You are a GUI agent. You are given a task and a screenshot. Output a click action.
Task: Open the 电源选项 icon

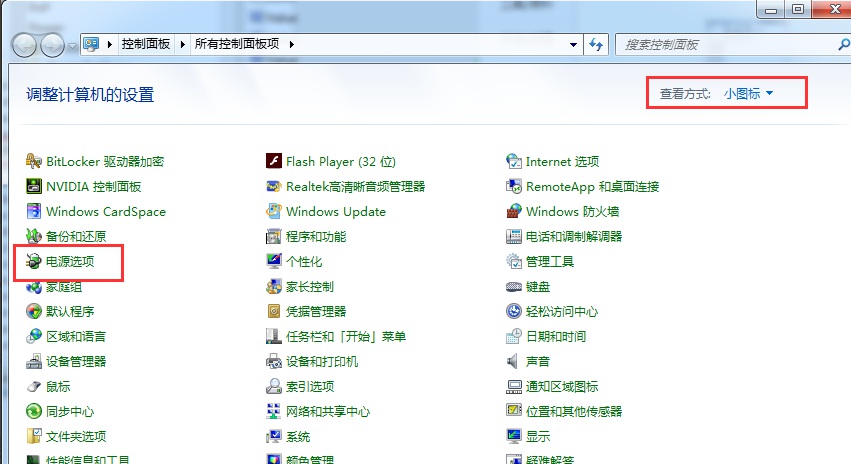(x=35, y=262)
